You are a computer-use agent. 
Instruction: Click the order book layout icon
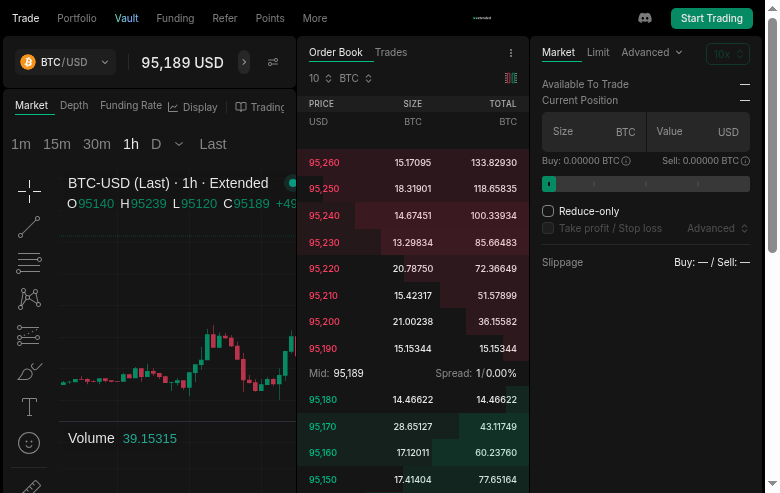tap(511, 78)
